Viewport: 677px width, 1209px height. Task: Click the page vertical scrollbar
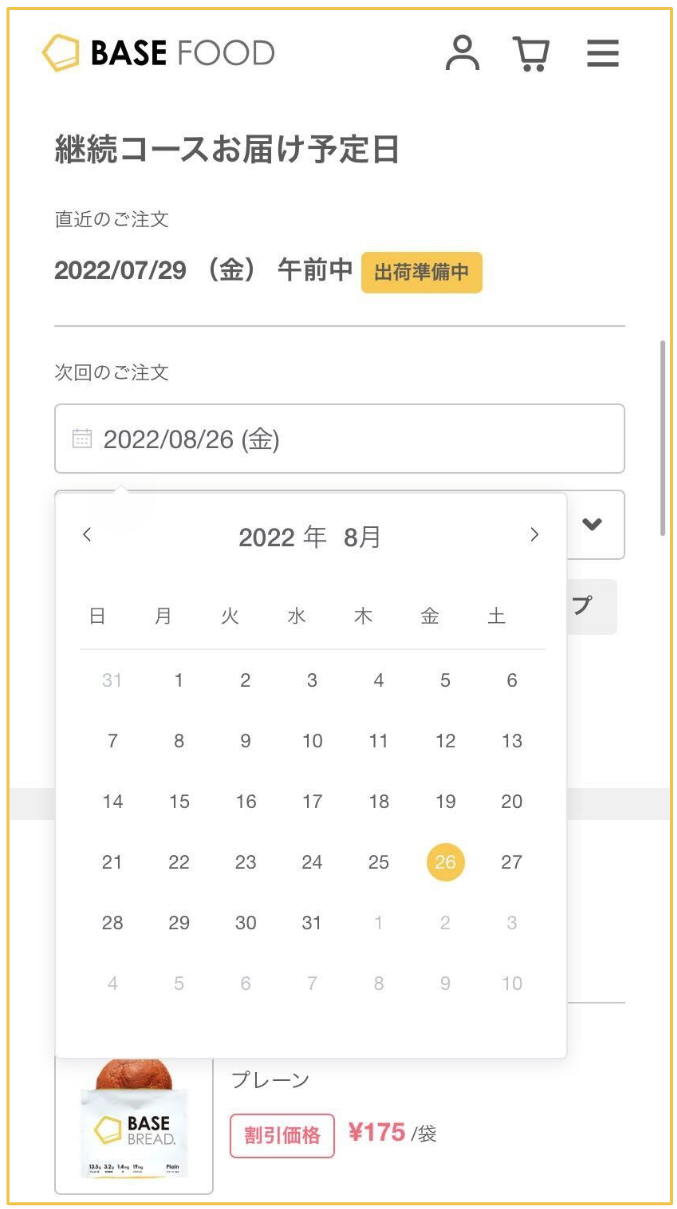click(x=662, y=438)
